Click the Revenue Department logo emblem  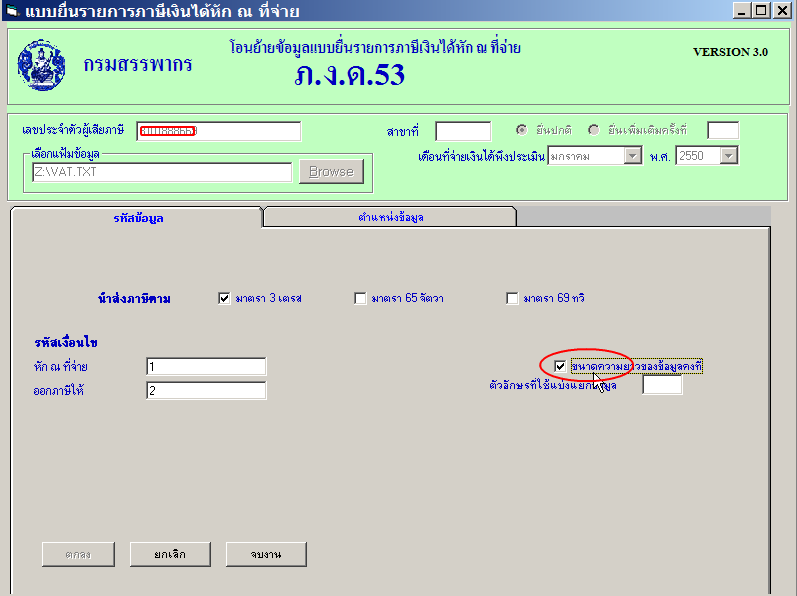pyautogui.click(x=41, y=64)
